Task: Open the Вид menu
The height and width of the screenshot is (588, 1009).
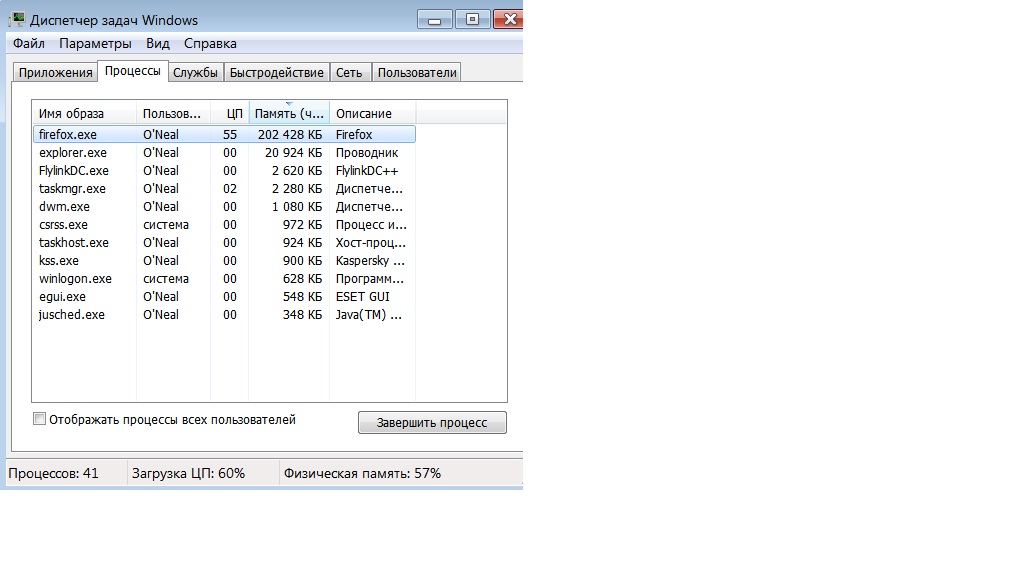Action: (x=158, y=44)
